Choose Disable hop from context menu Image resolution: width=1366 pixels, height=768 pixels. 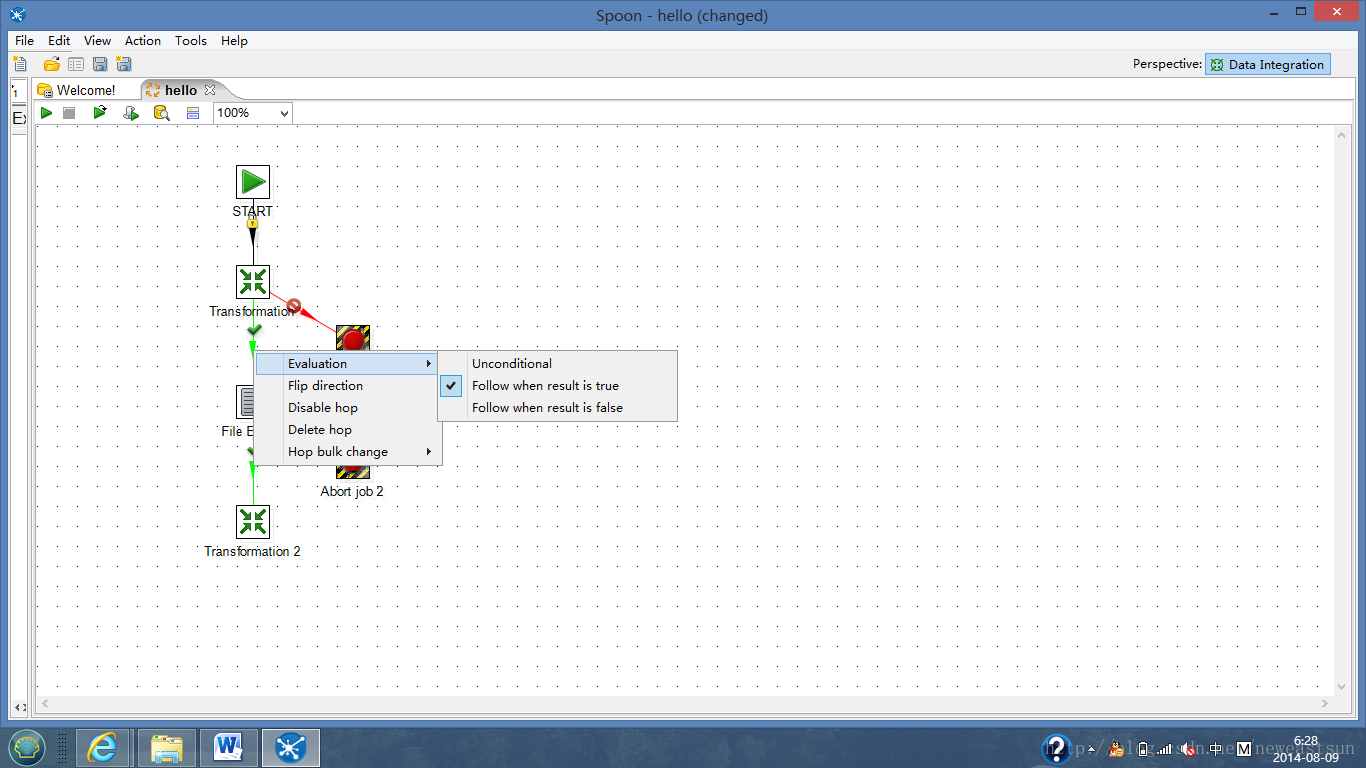tap(347, 408)
